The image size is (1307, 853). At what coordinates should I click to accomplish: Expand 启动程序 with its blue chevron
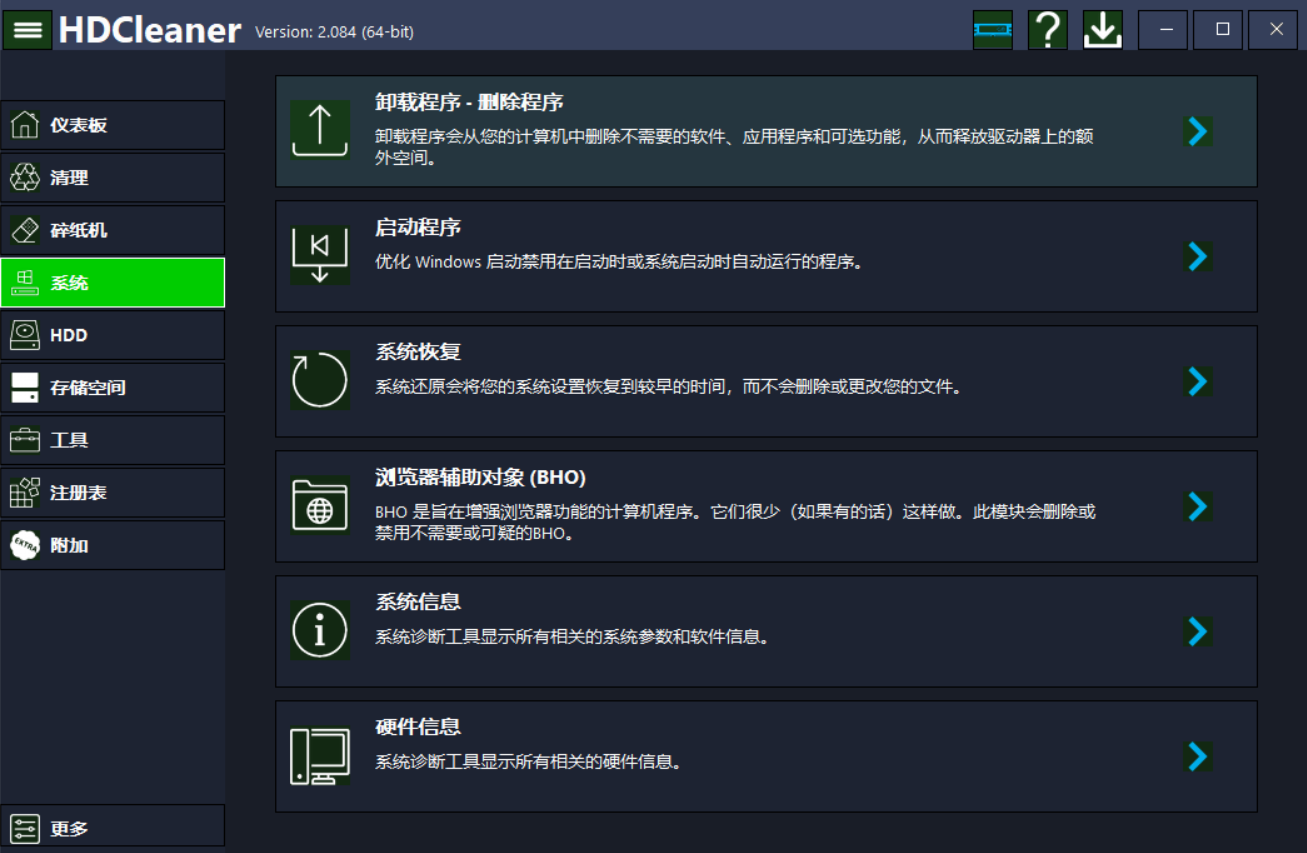[1197, 256]
